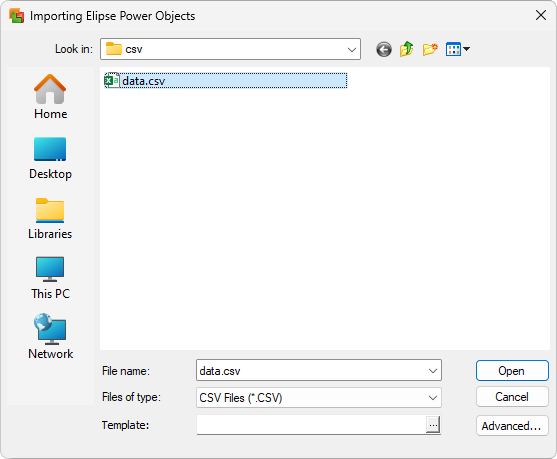Expand the File name dropdown arrow
This screenshot has width=557, height=459.
(x=433, y=371)
